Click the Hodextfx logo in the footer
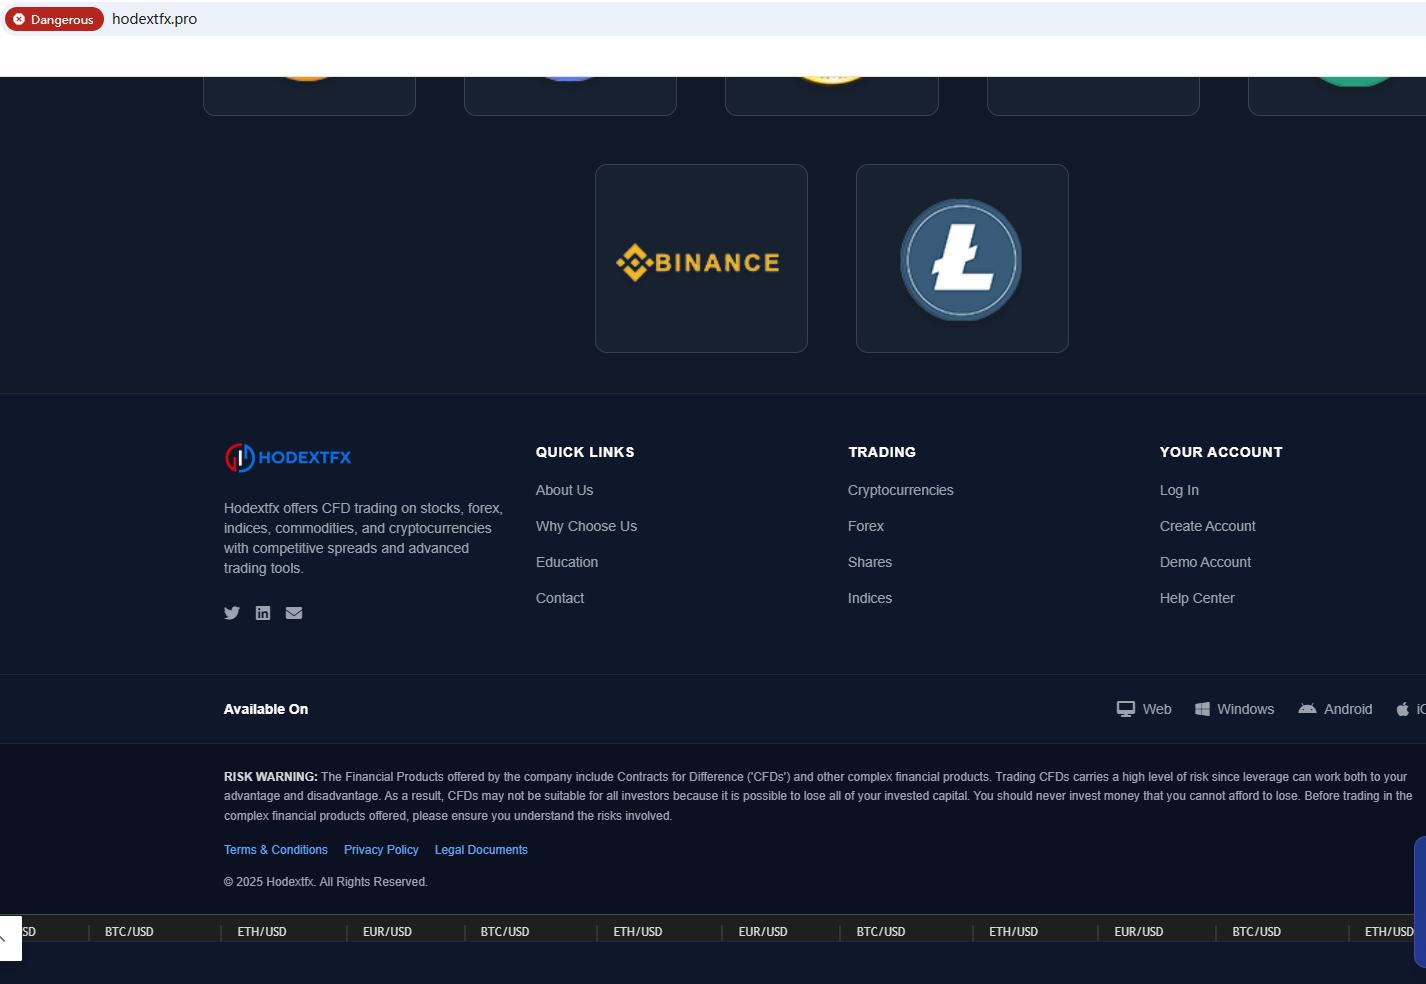Viewport: 1426px width, 984px height. [288, 457]
